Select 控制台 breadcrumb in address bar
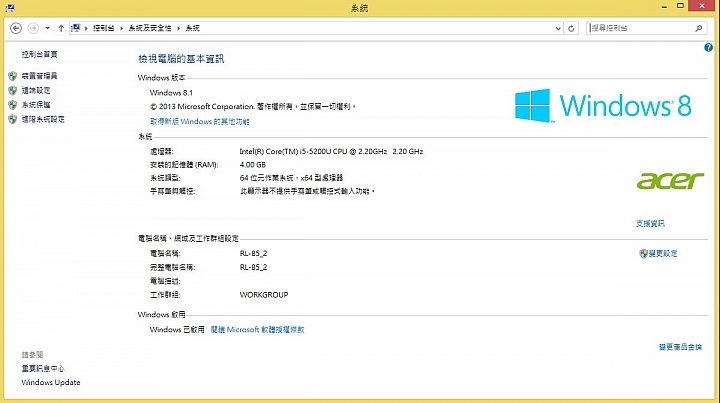720x403 pixels. (x=103, y=28)
